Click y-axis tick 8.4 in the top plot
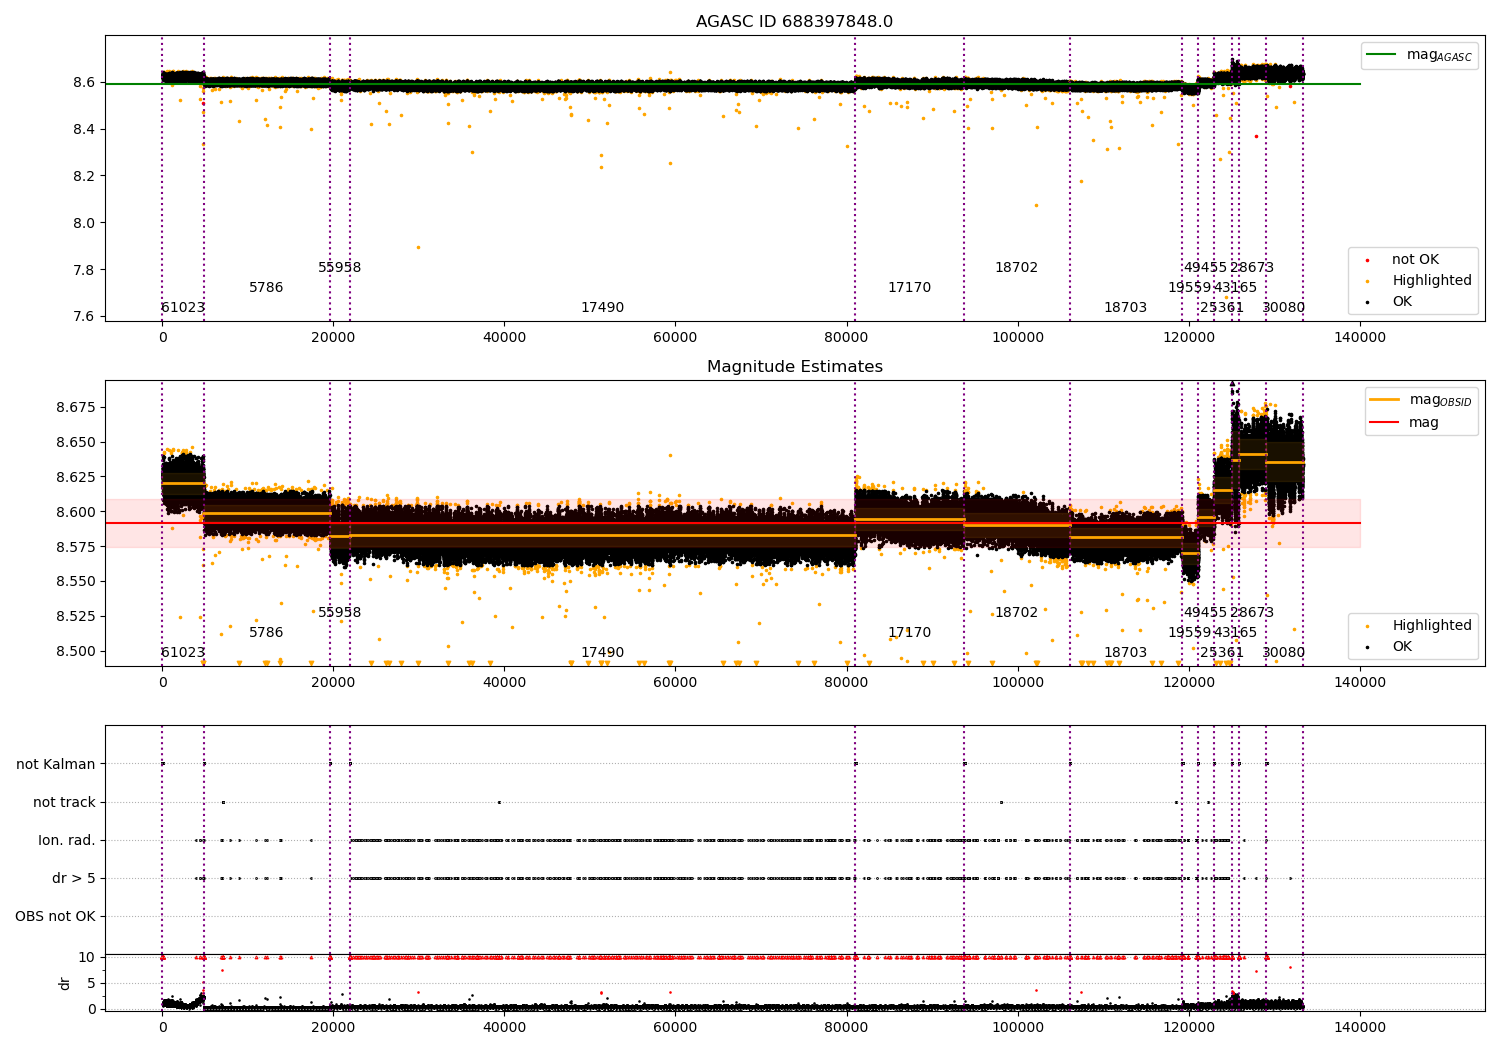Screen dimensions: 1500x1050 [84, 130]
